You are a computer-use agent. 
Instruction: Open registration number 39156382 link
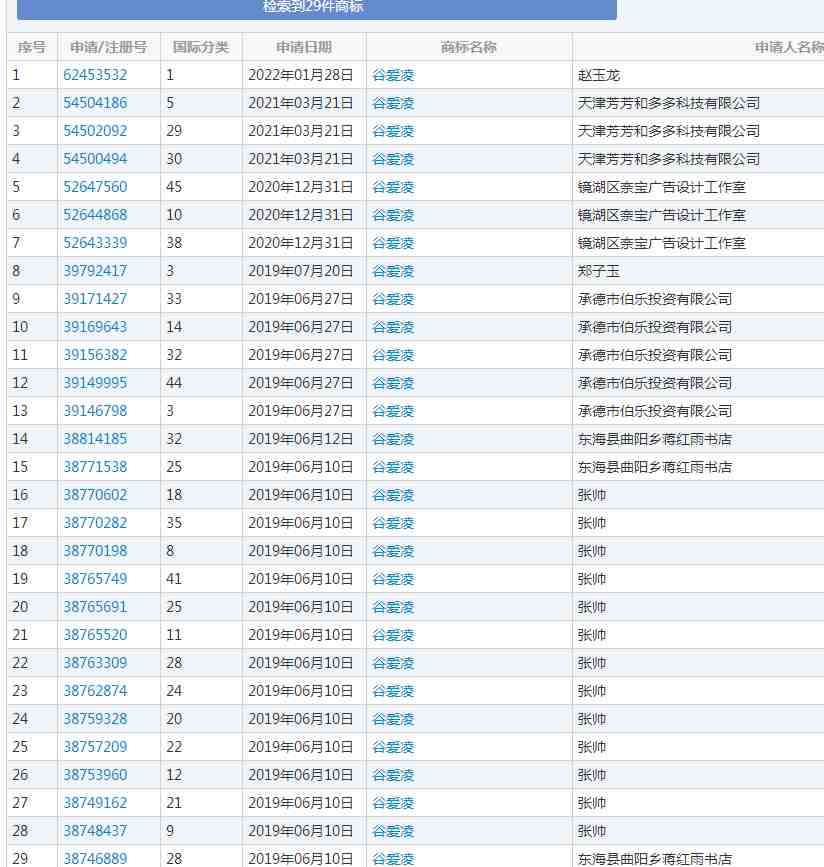tap(95, 354)
